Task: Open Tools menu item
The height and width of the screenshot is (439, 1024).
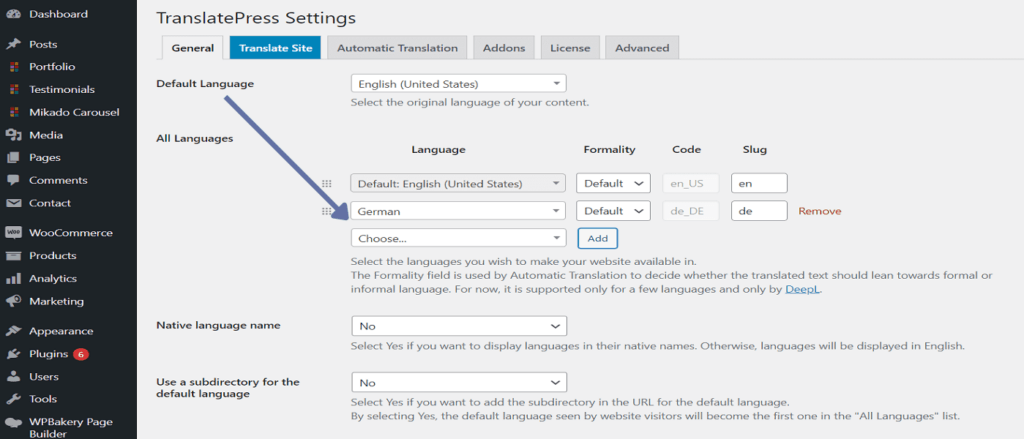Action: tap(42, 399)
